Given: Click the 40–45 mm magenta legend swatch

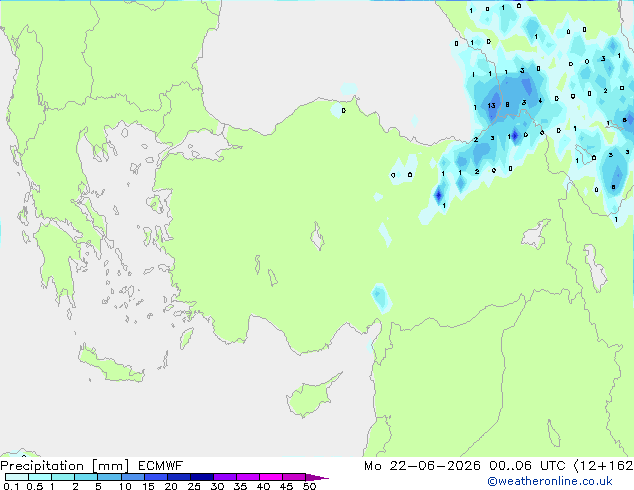Looking at the screenshot, I should coord(271,477).
